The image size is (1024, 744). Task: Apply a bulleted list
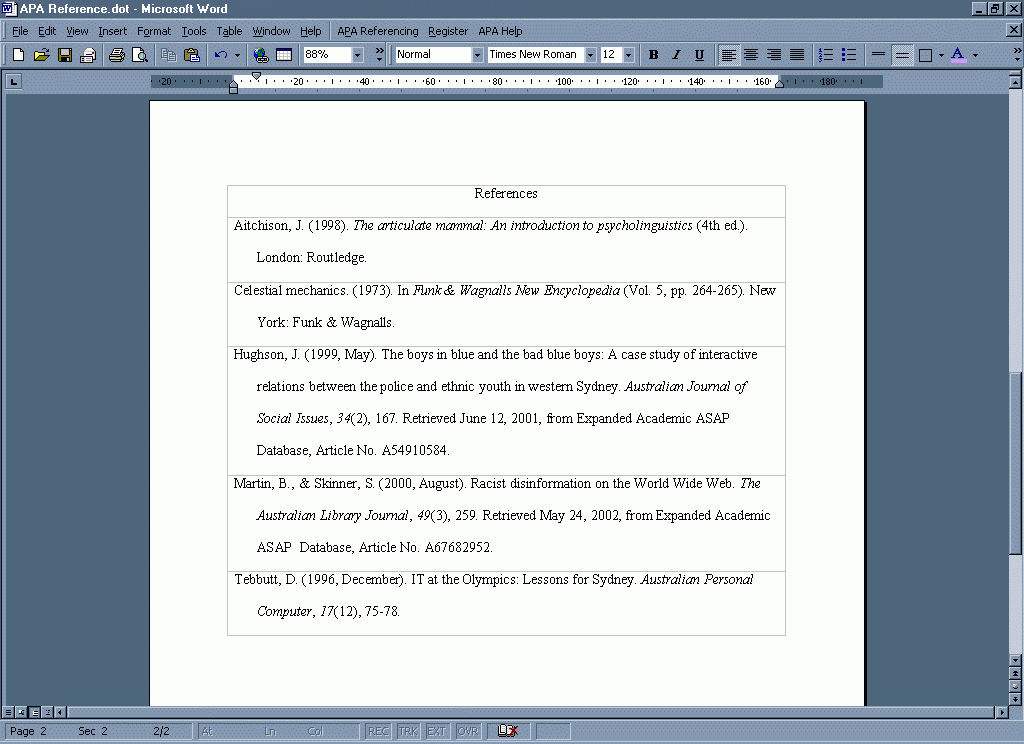(849, 55)
